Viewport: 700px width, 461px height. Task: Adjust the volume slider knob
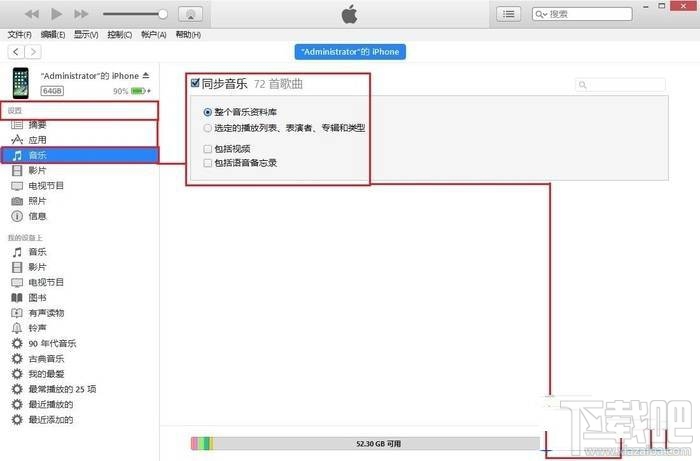tap(163, 14)
